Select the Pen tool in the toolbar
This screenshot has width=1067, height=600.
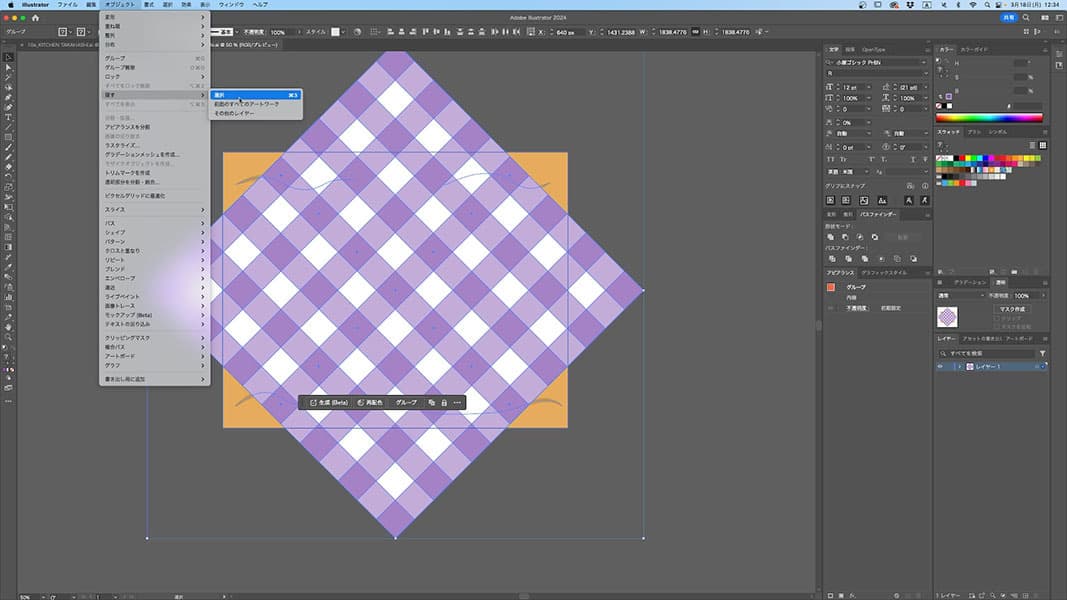point(8,97)
